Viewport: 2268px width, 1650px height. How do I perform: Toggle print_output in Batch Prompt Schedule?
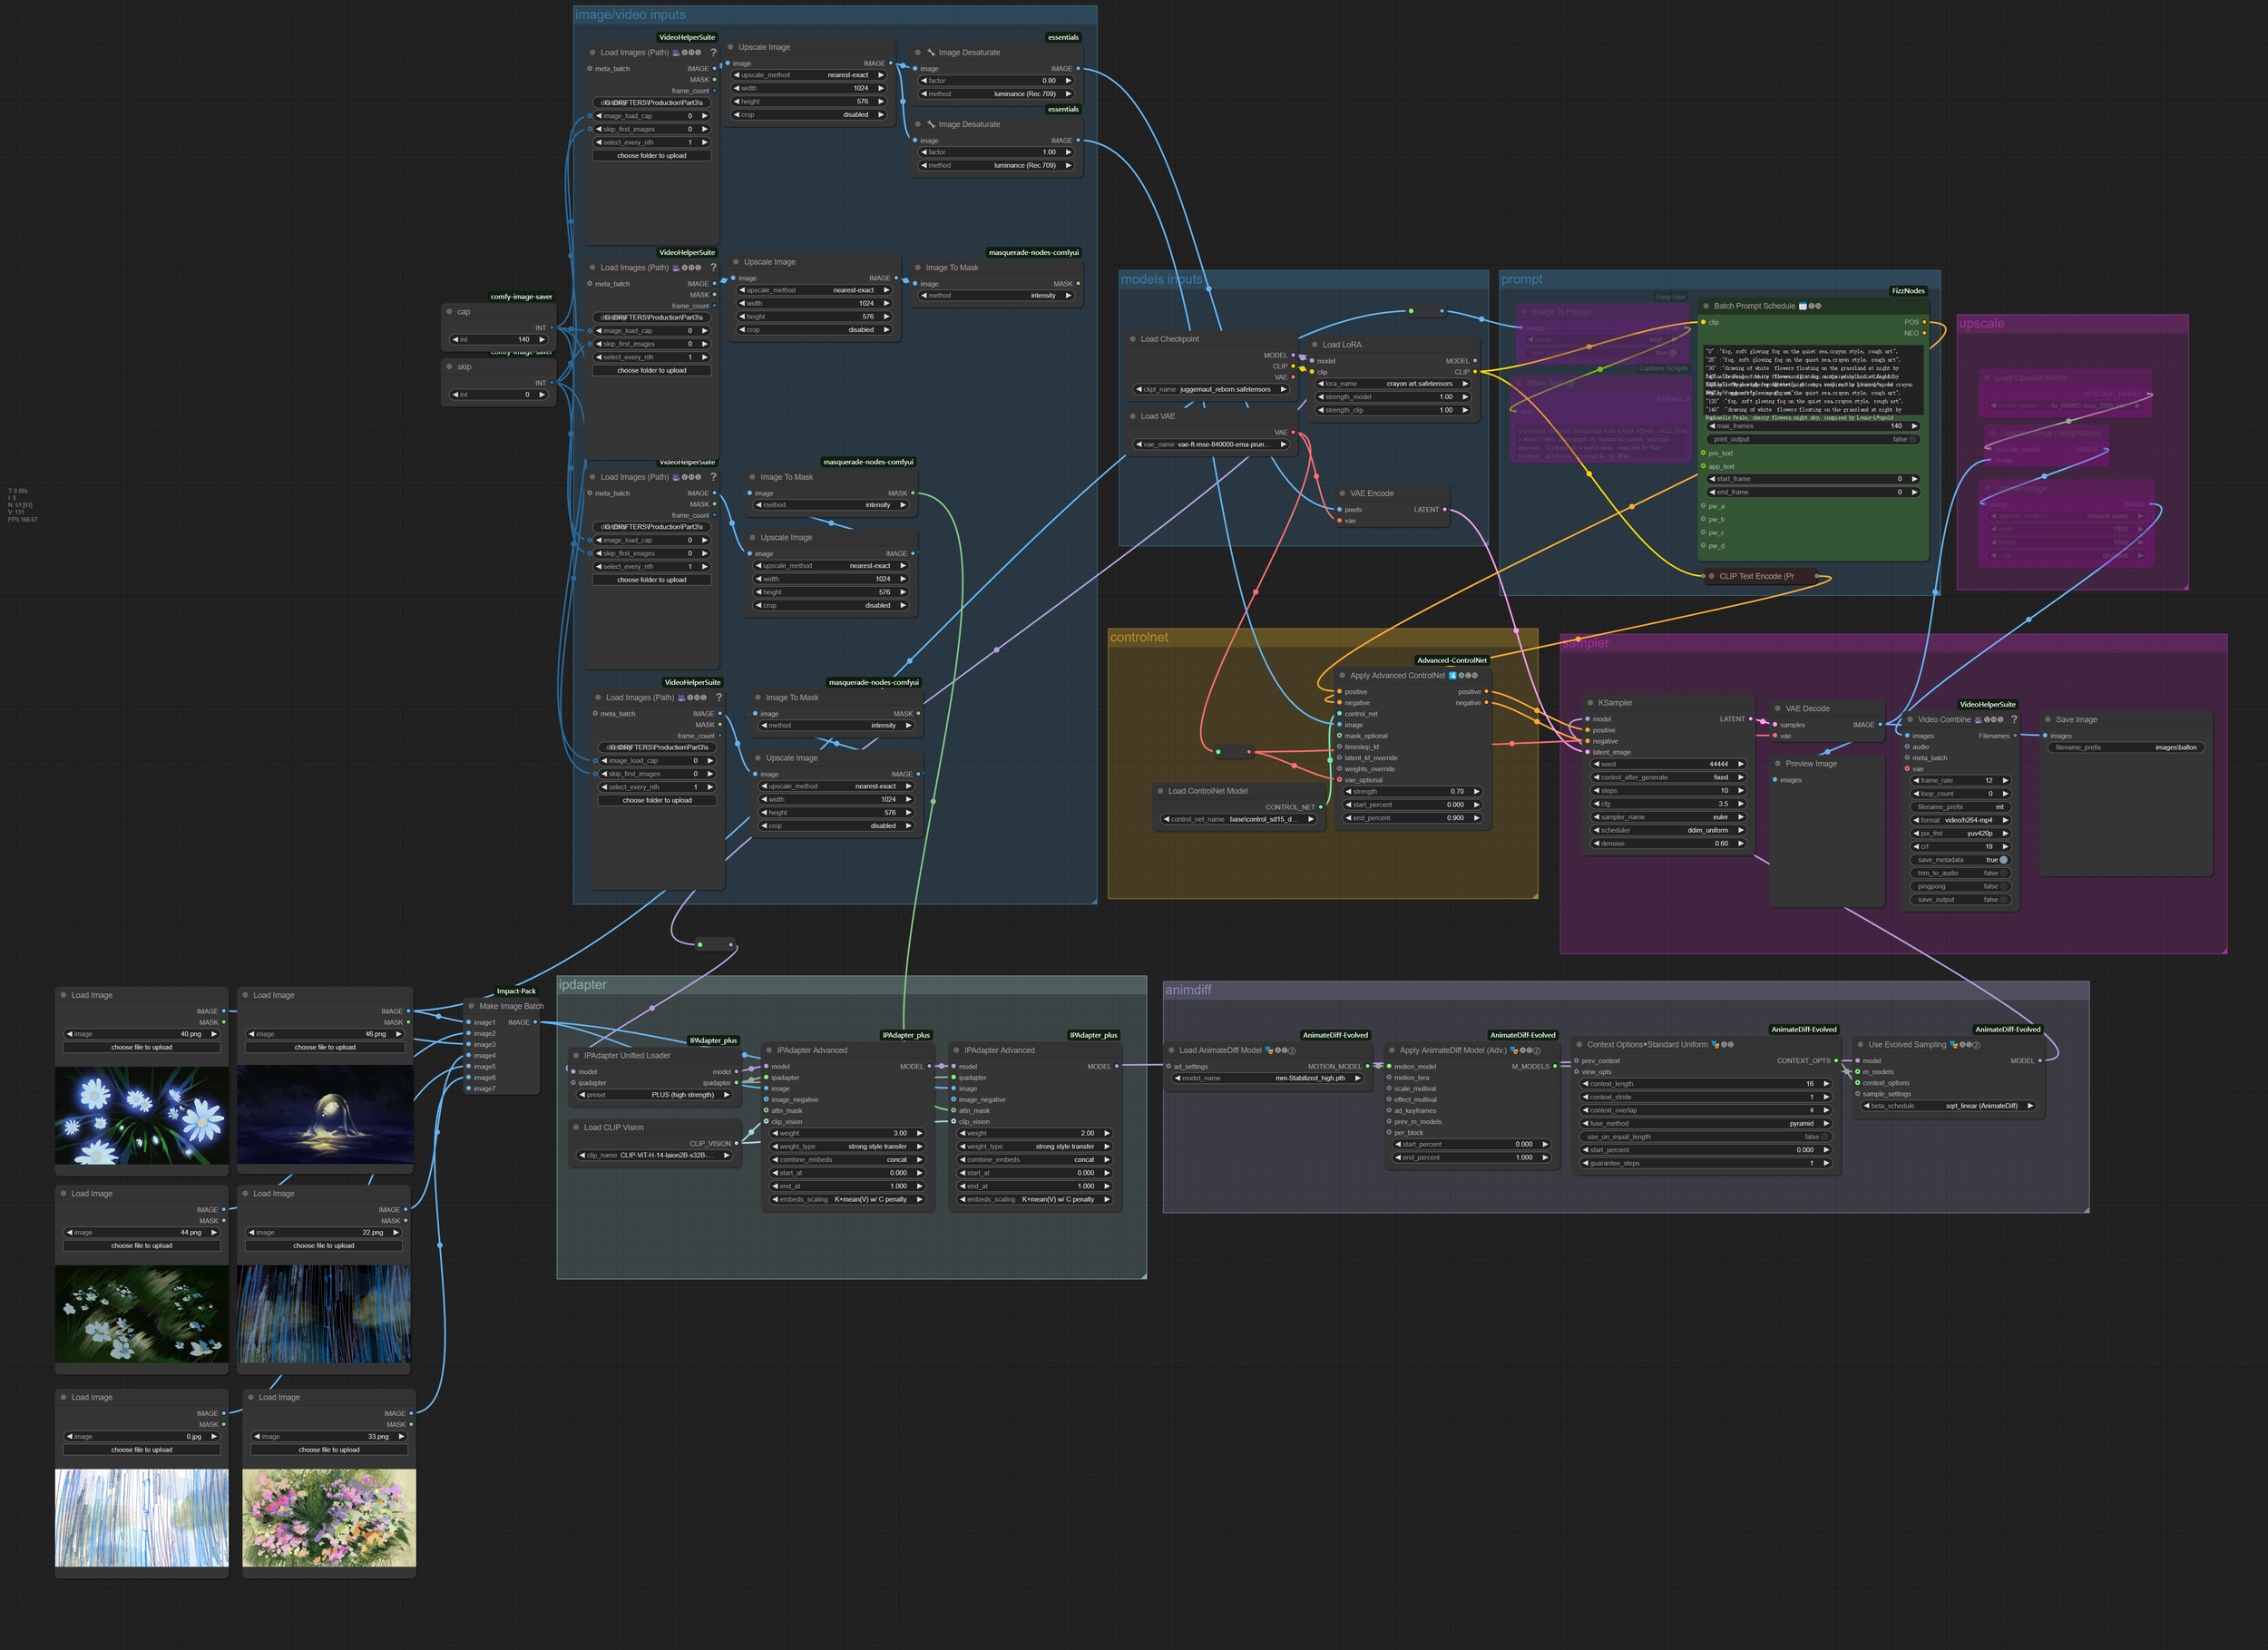point(1813,439)
